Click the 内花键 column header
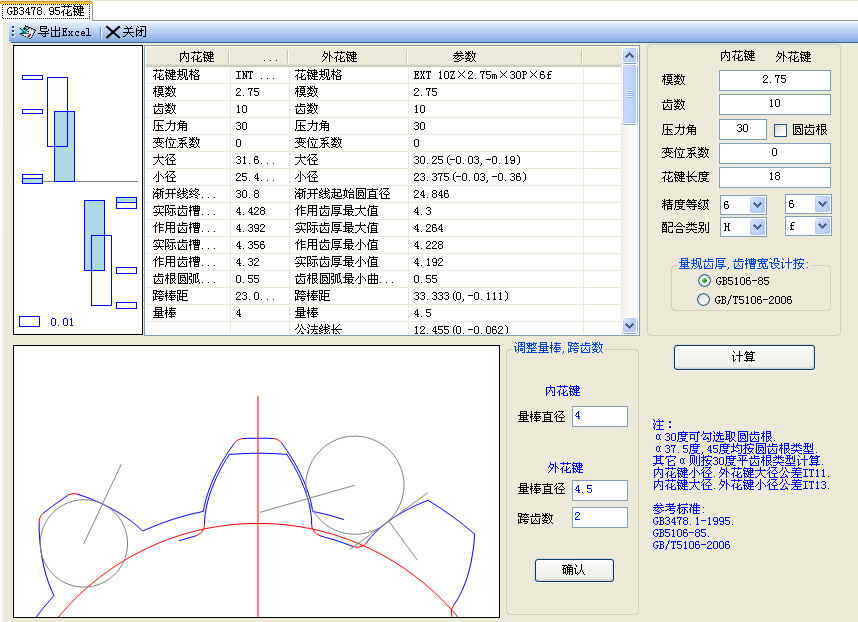858x622 pixels. (x=188, y=57)
